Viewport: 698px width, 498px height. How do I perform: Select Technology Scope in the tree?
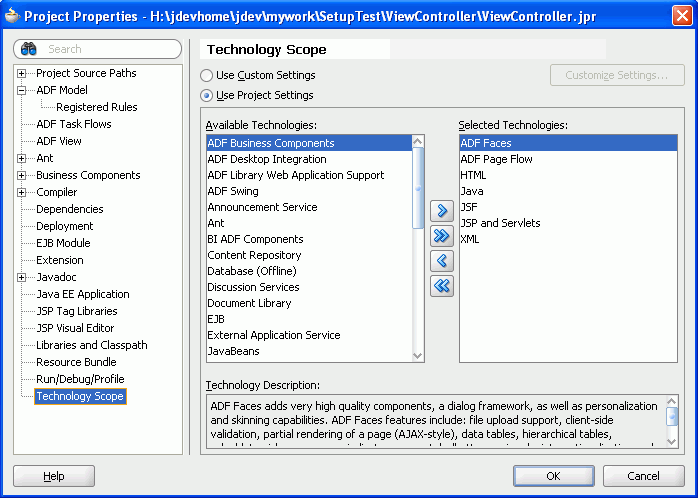click(x=80, y=396)
